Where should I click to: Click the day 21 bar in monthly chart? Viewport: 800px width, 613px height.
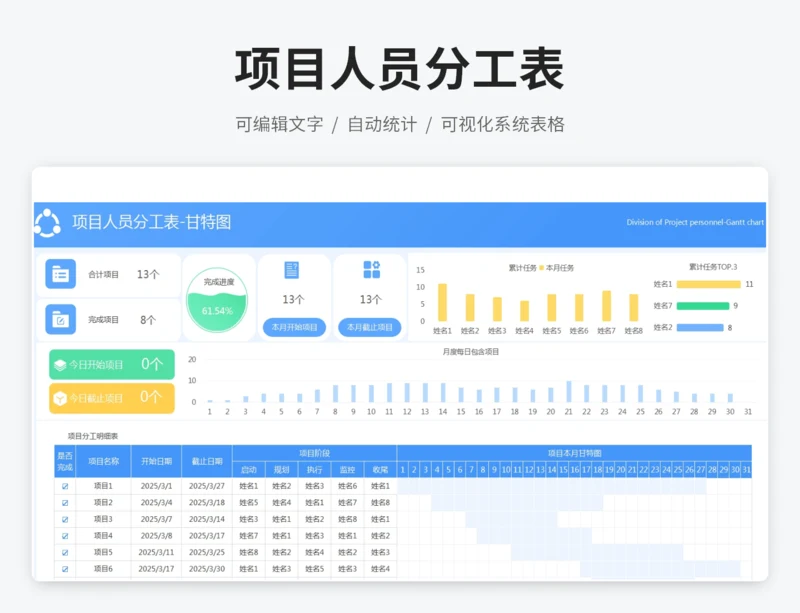point(569,391)
